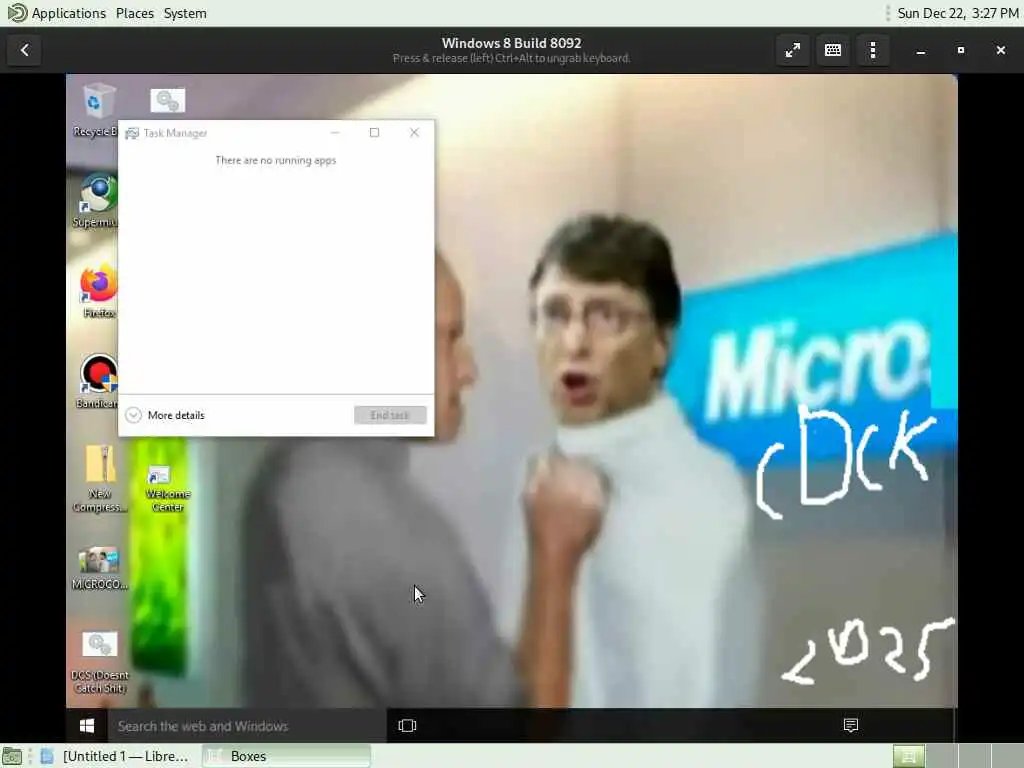Click the MATE logo in the top panel
Image resolution: width=1024 pixels, height=768 pixels.
click(16, 12)
